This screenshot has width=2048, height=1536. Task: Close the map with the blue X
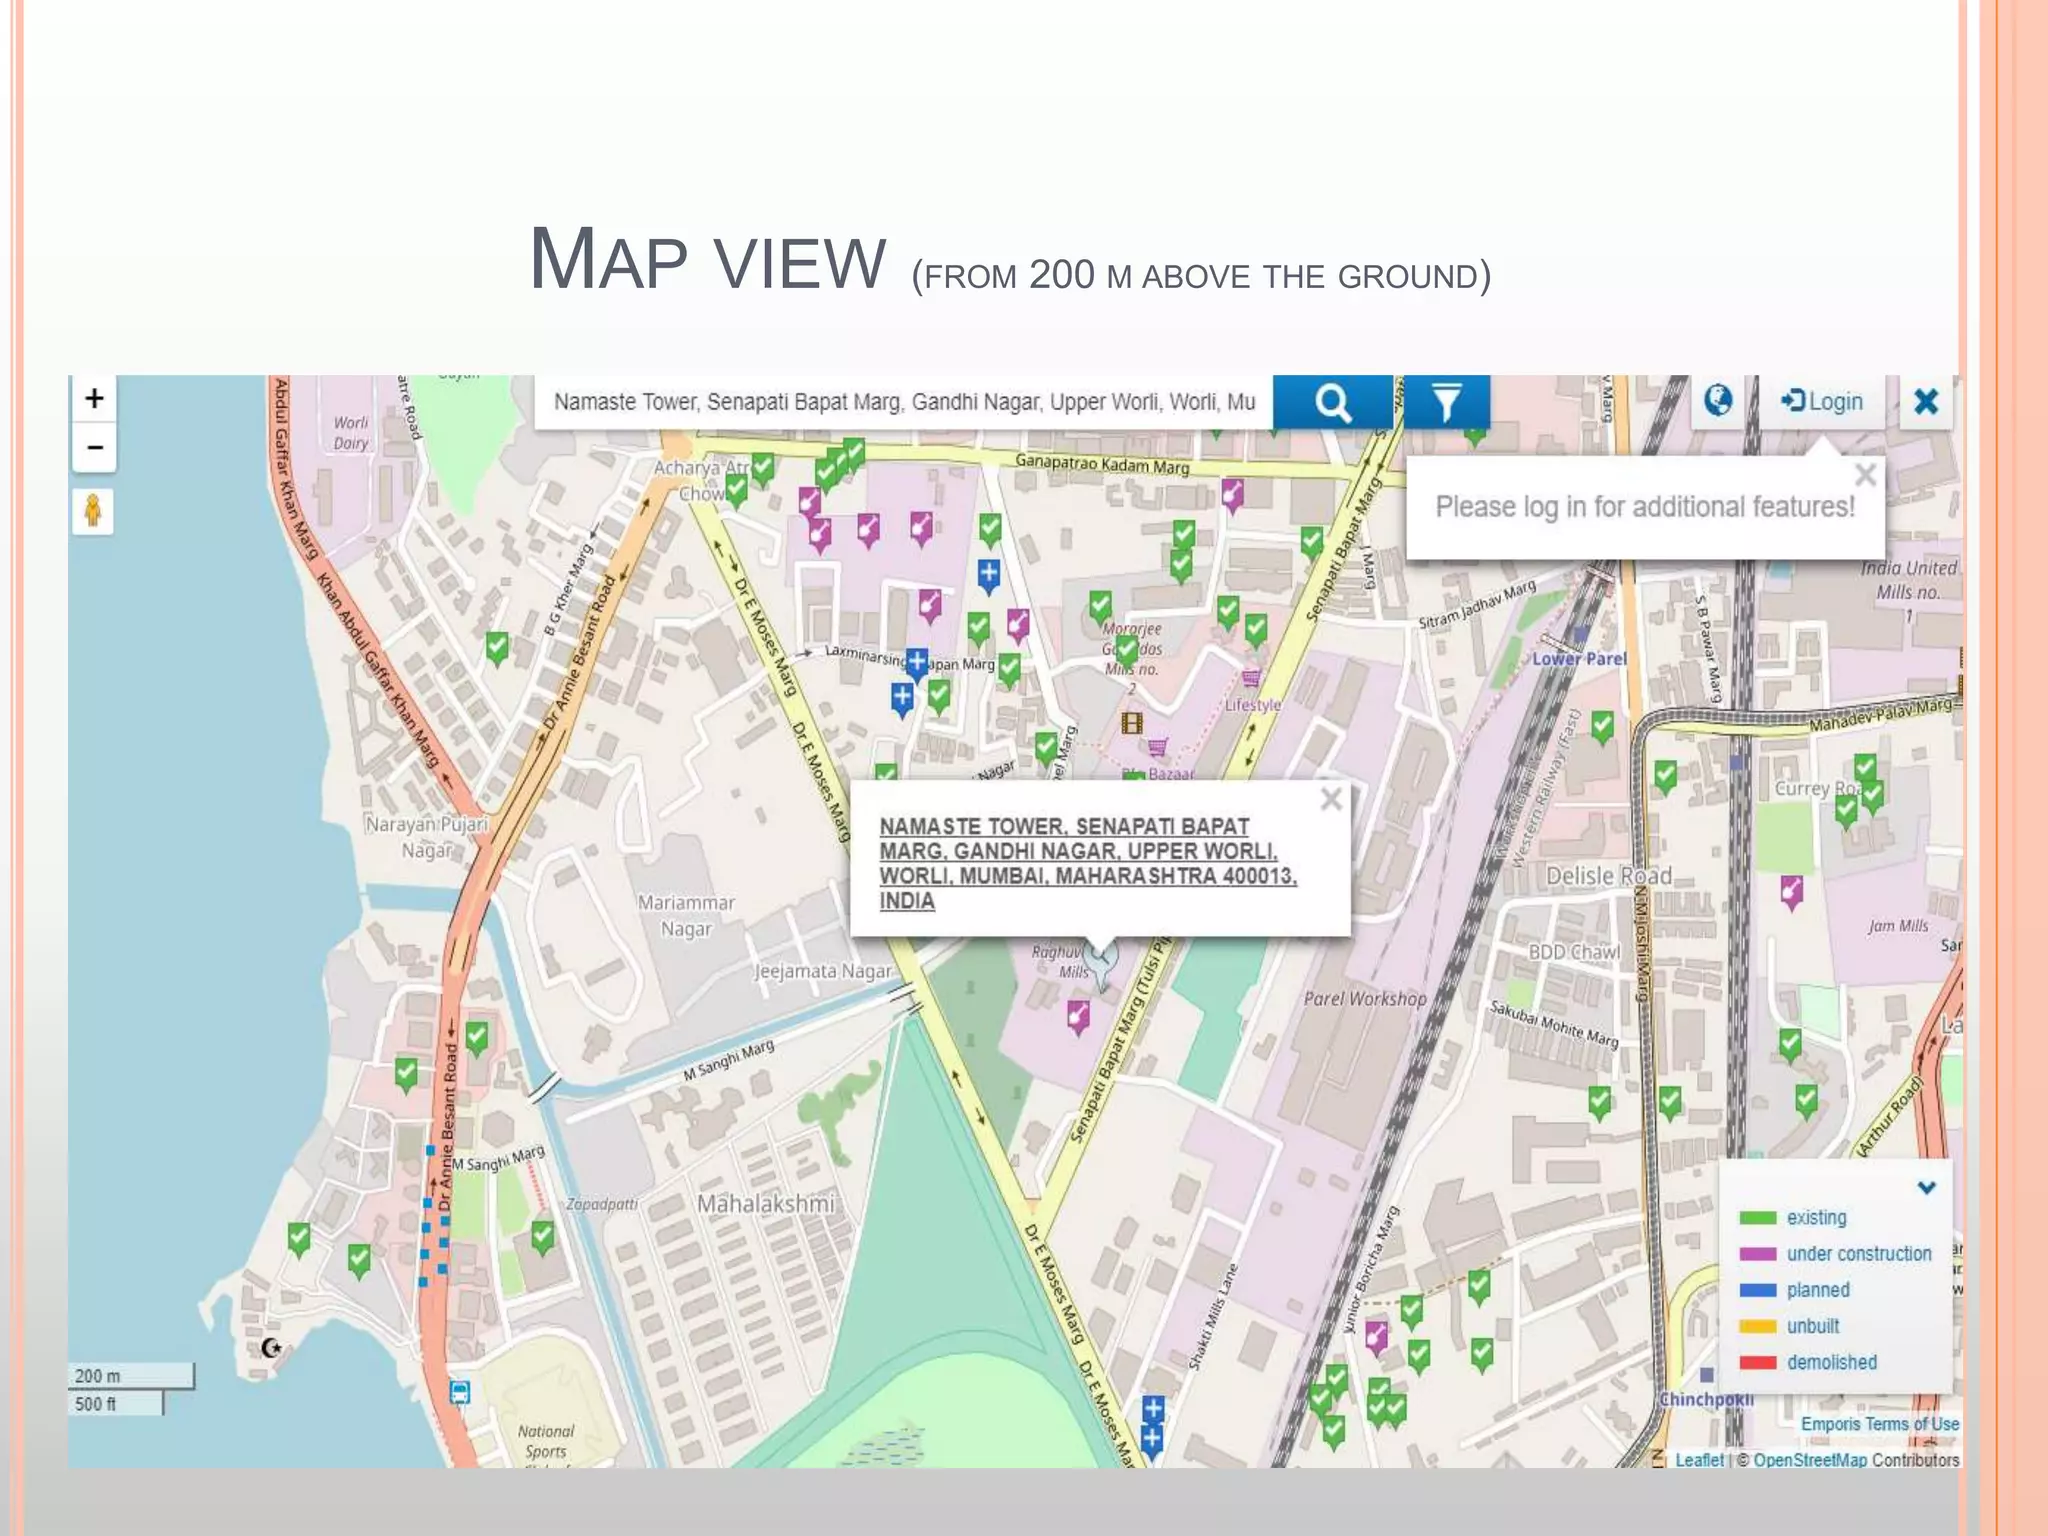tap(1925, 402)
